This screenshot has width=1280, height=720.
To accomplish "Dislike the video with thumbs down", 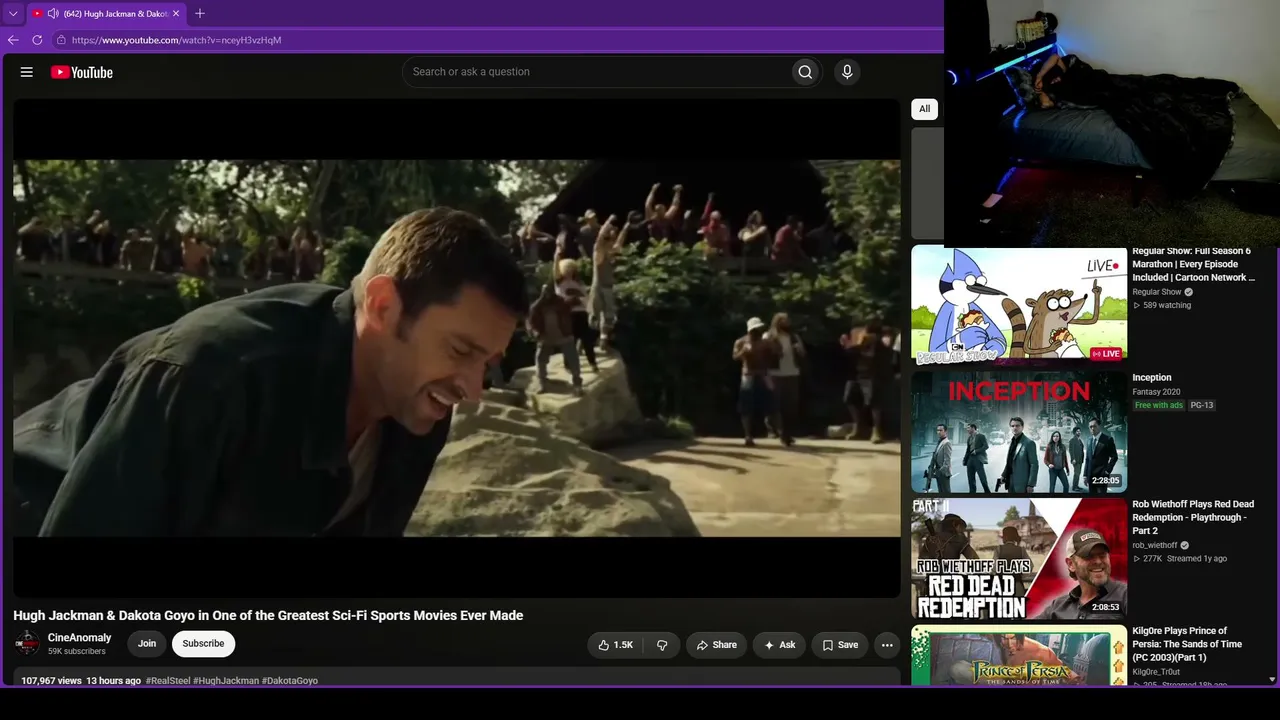I will [662, 645].
